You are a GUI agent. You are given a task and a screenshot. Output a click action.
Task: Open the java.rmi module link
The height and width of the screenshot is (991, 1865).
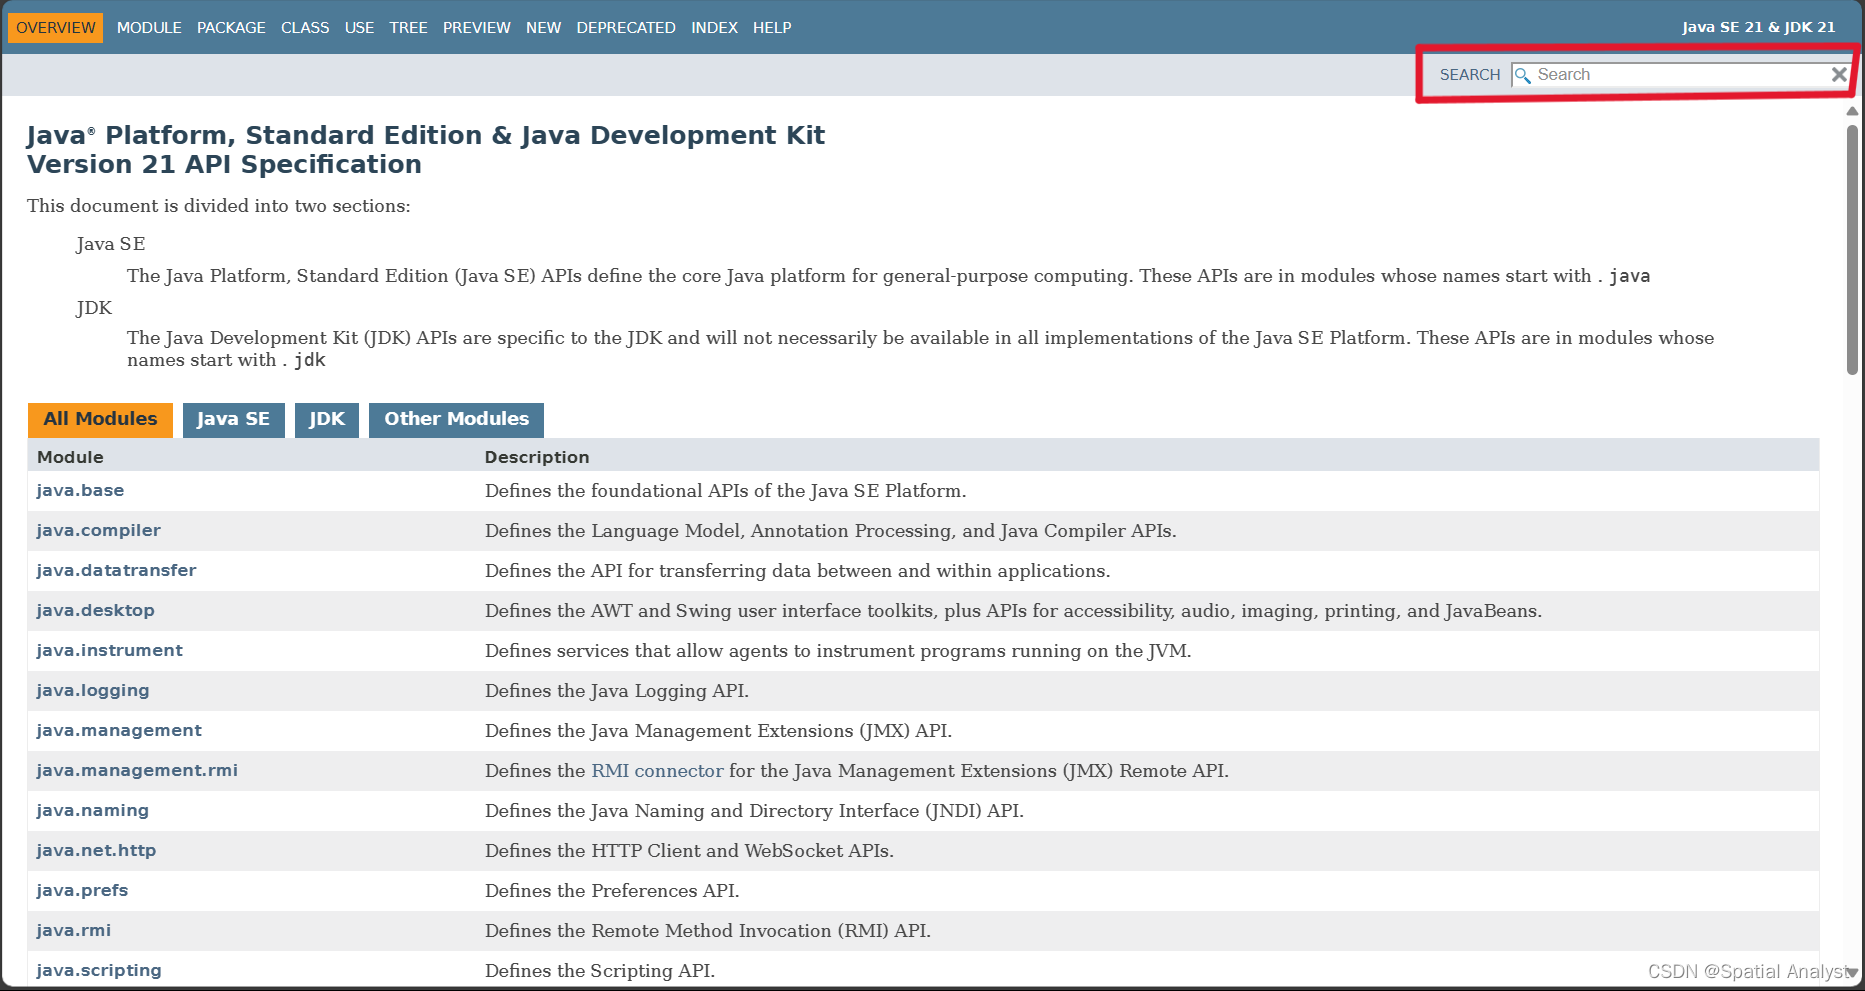(x=73, y=930)
